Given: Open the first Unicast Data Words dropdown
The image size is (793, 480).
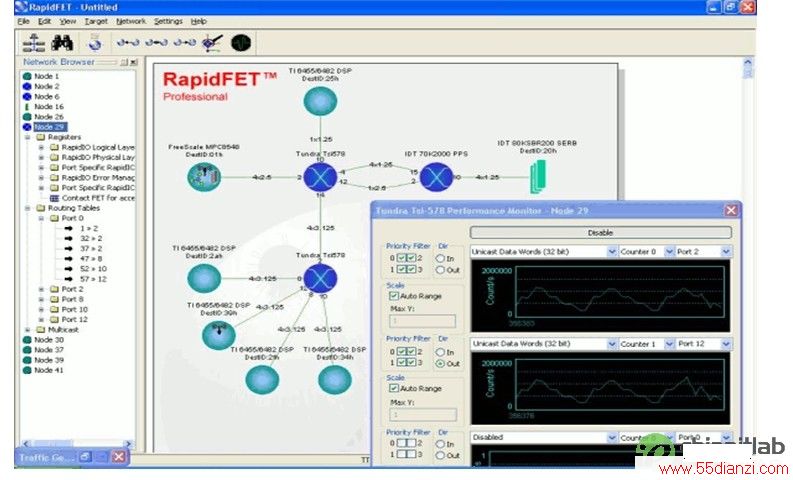Looking at the screenshot, I should [x=612, y=251].
